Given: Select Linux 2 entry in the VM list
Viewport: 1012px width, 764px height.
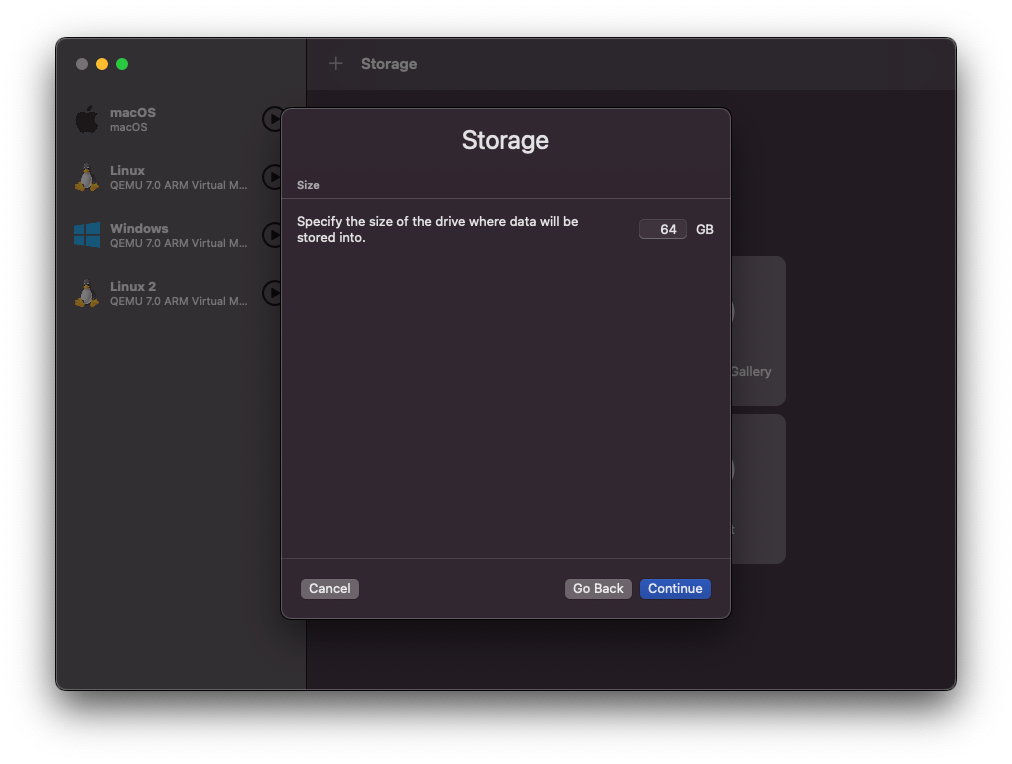Looking at the screenshot, I should click(x=174, y=294).
